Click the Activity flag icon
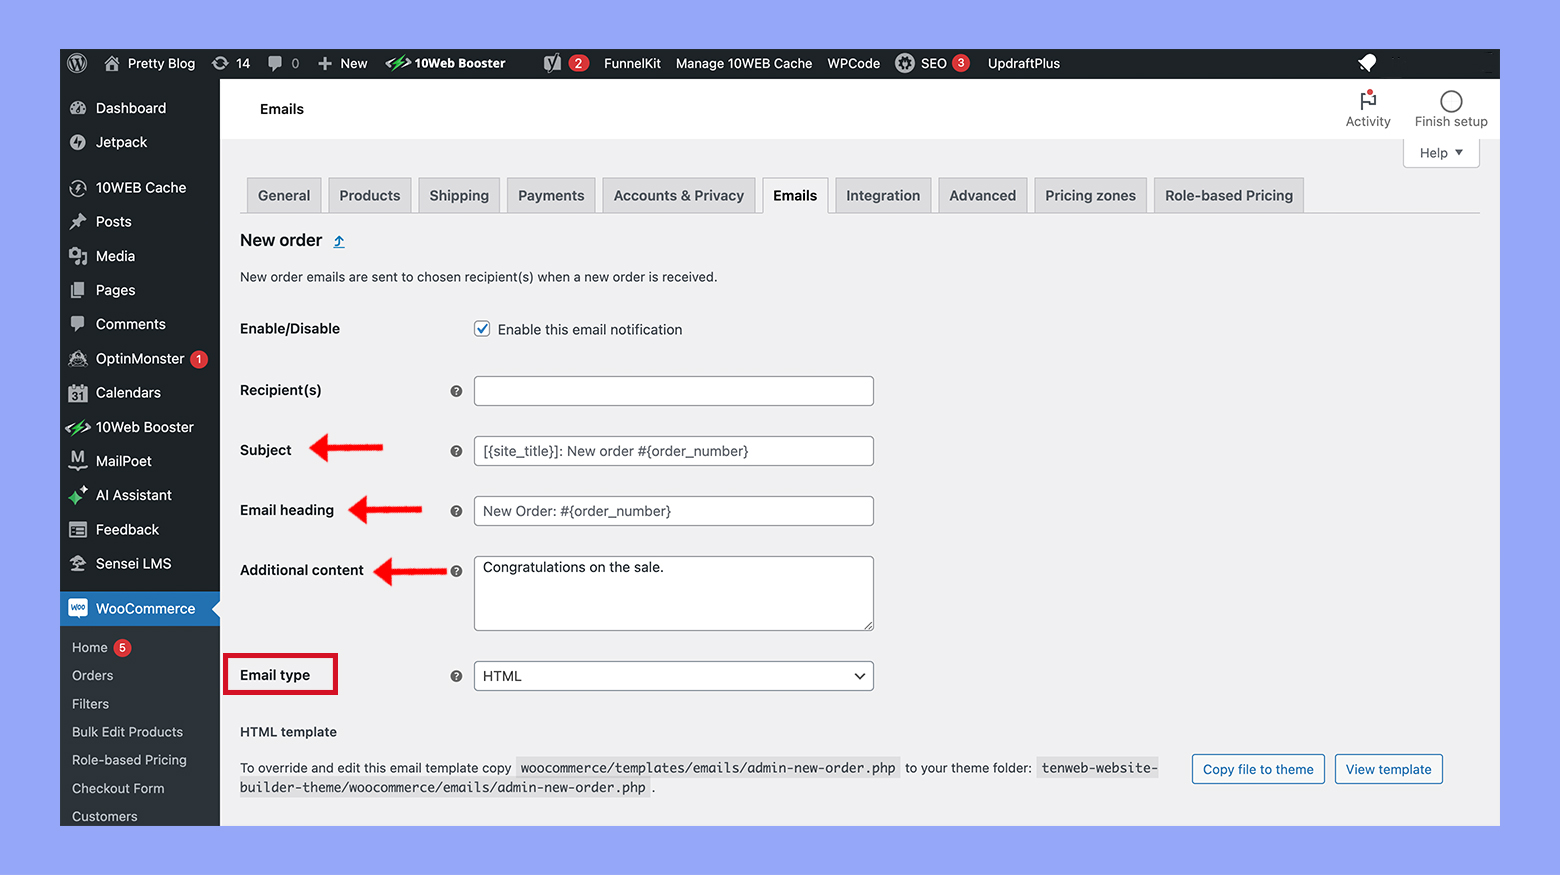The width and height of the screenshot is (1560, 875). point(1368,102)
